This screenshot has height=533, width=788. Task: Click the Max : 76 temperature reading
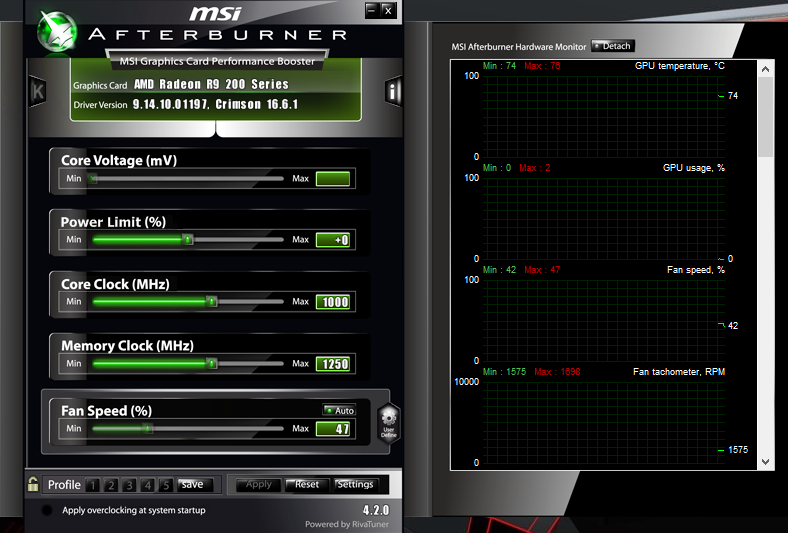coord(542,66)
